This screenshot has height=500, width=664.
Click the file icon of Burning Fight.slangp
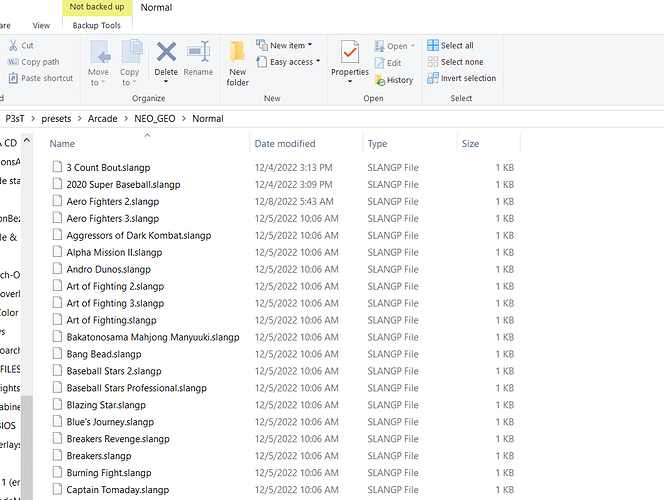click(x=57, y=472)
